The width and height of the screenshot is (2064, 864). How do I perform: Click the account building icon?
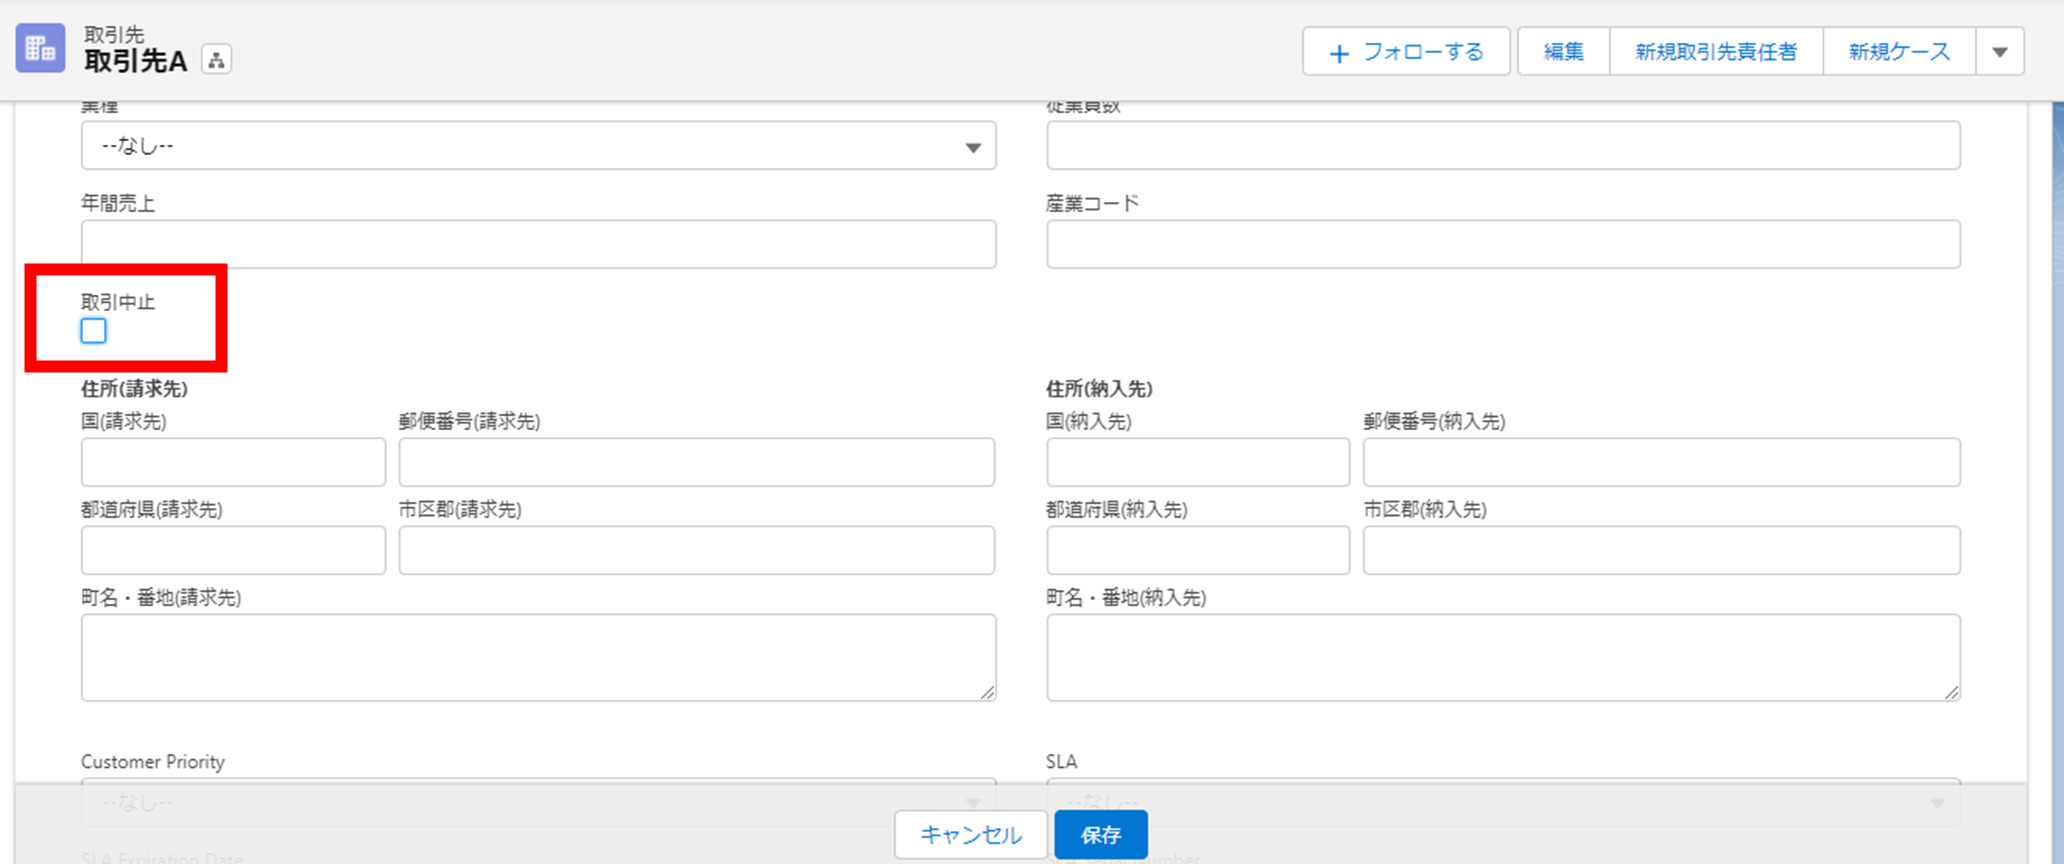click(41, 47)
